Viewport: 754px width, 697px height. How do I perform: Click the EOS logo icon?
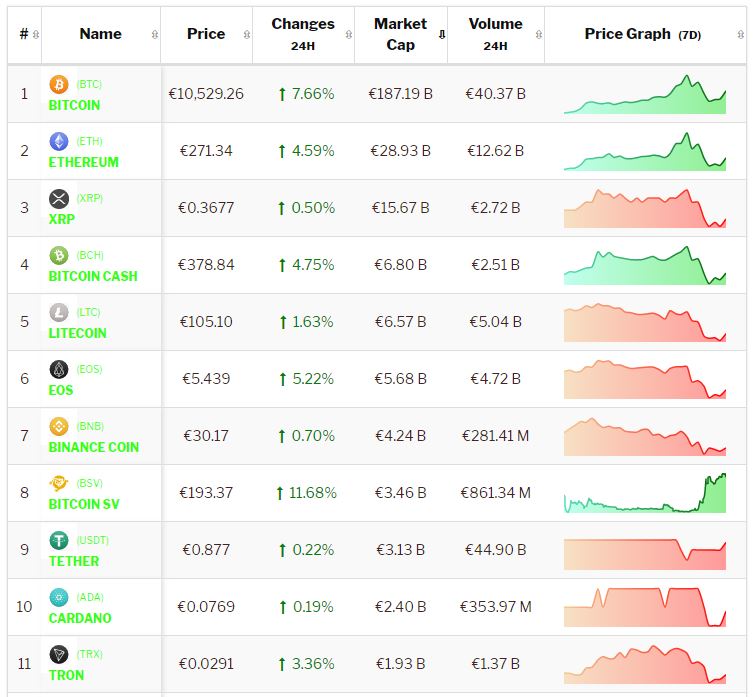[58, 370]
